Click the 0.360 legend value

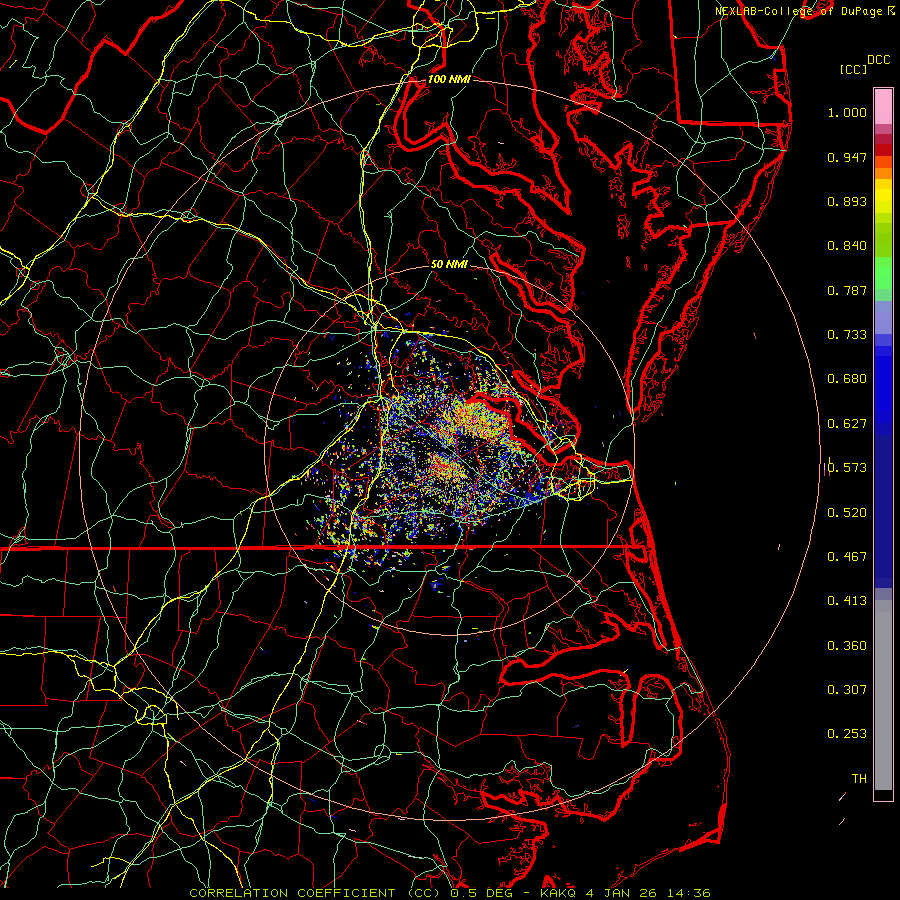tap(847, 646)
